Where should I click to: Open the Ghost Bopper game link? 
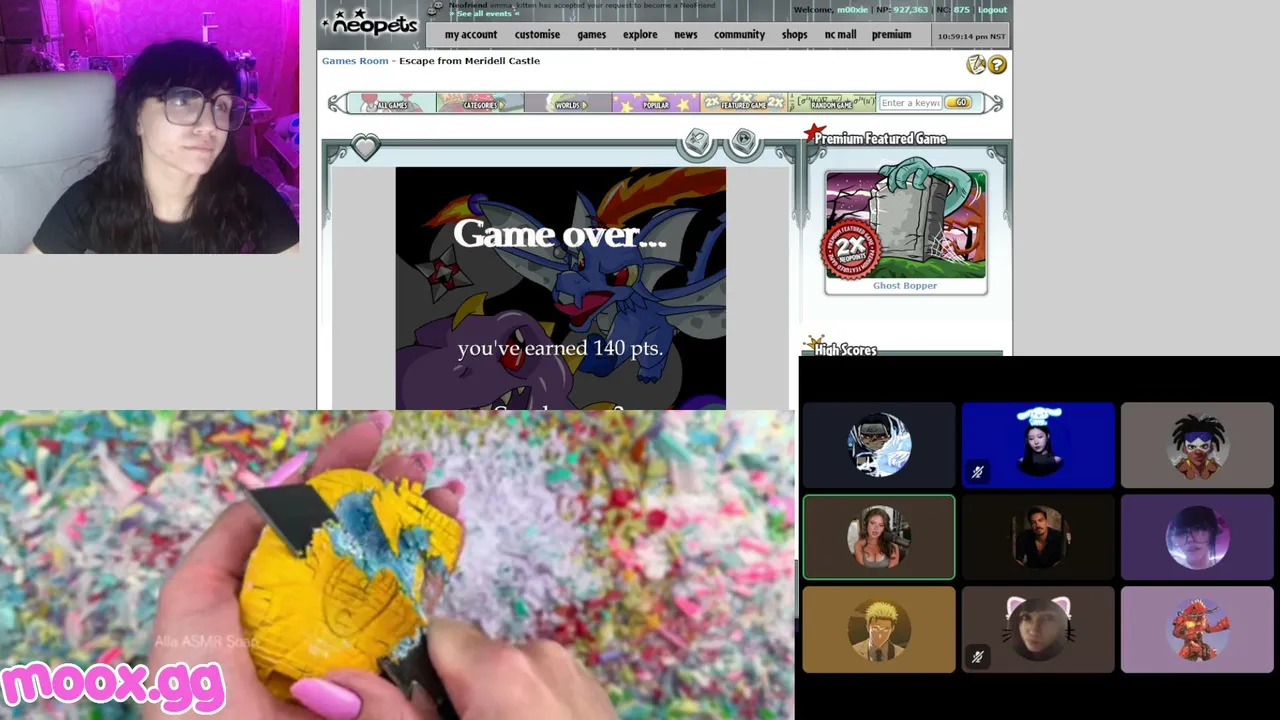pos(905,286)
